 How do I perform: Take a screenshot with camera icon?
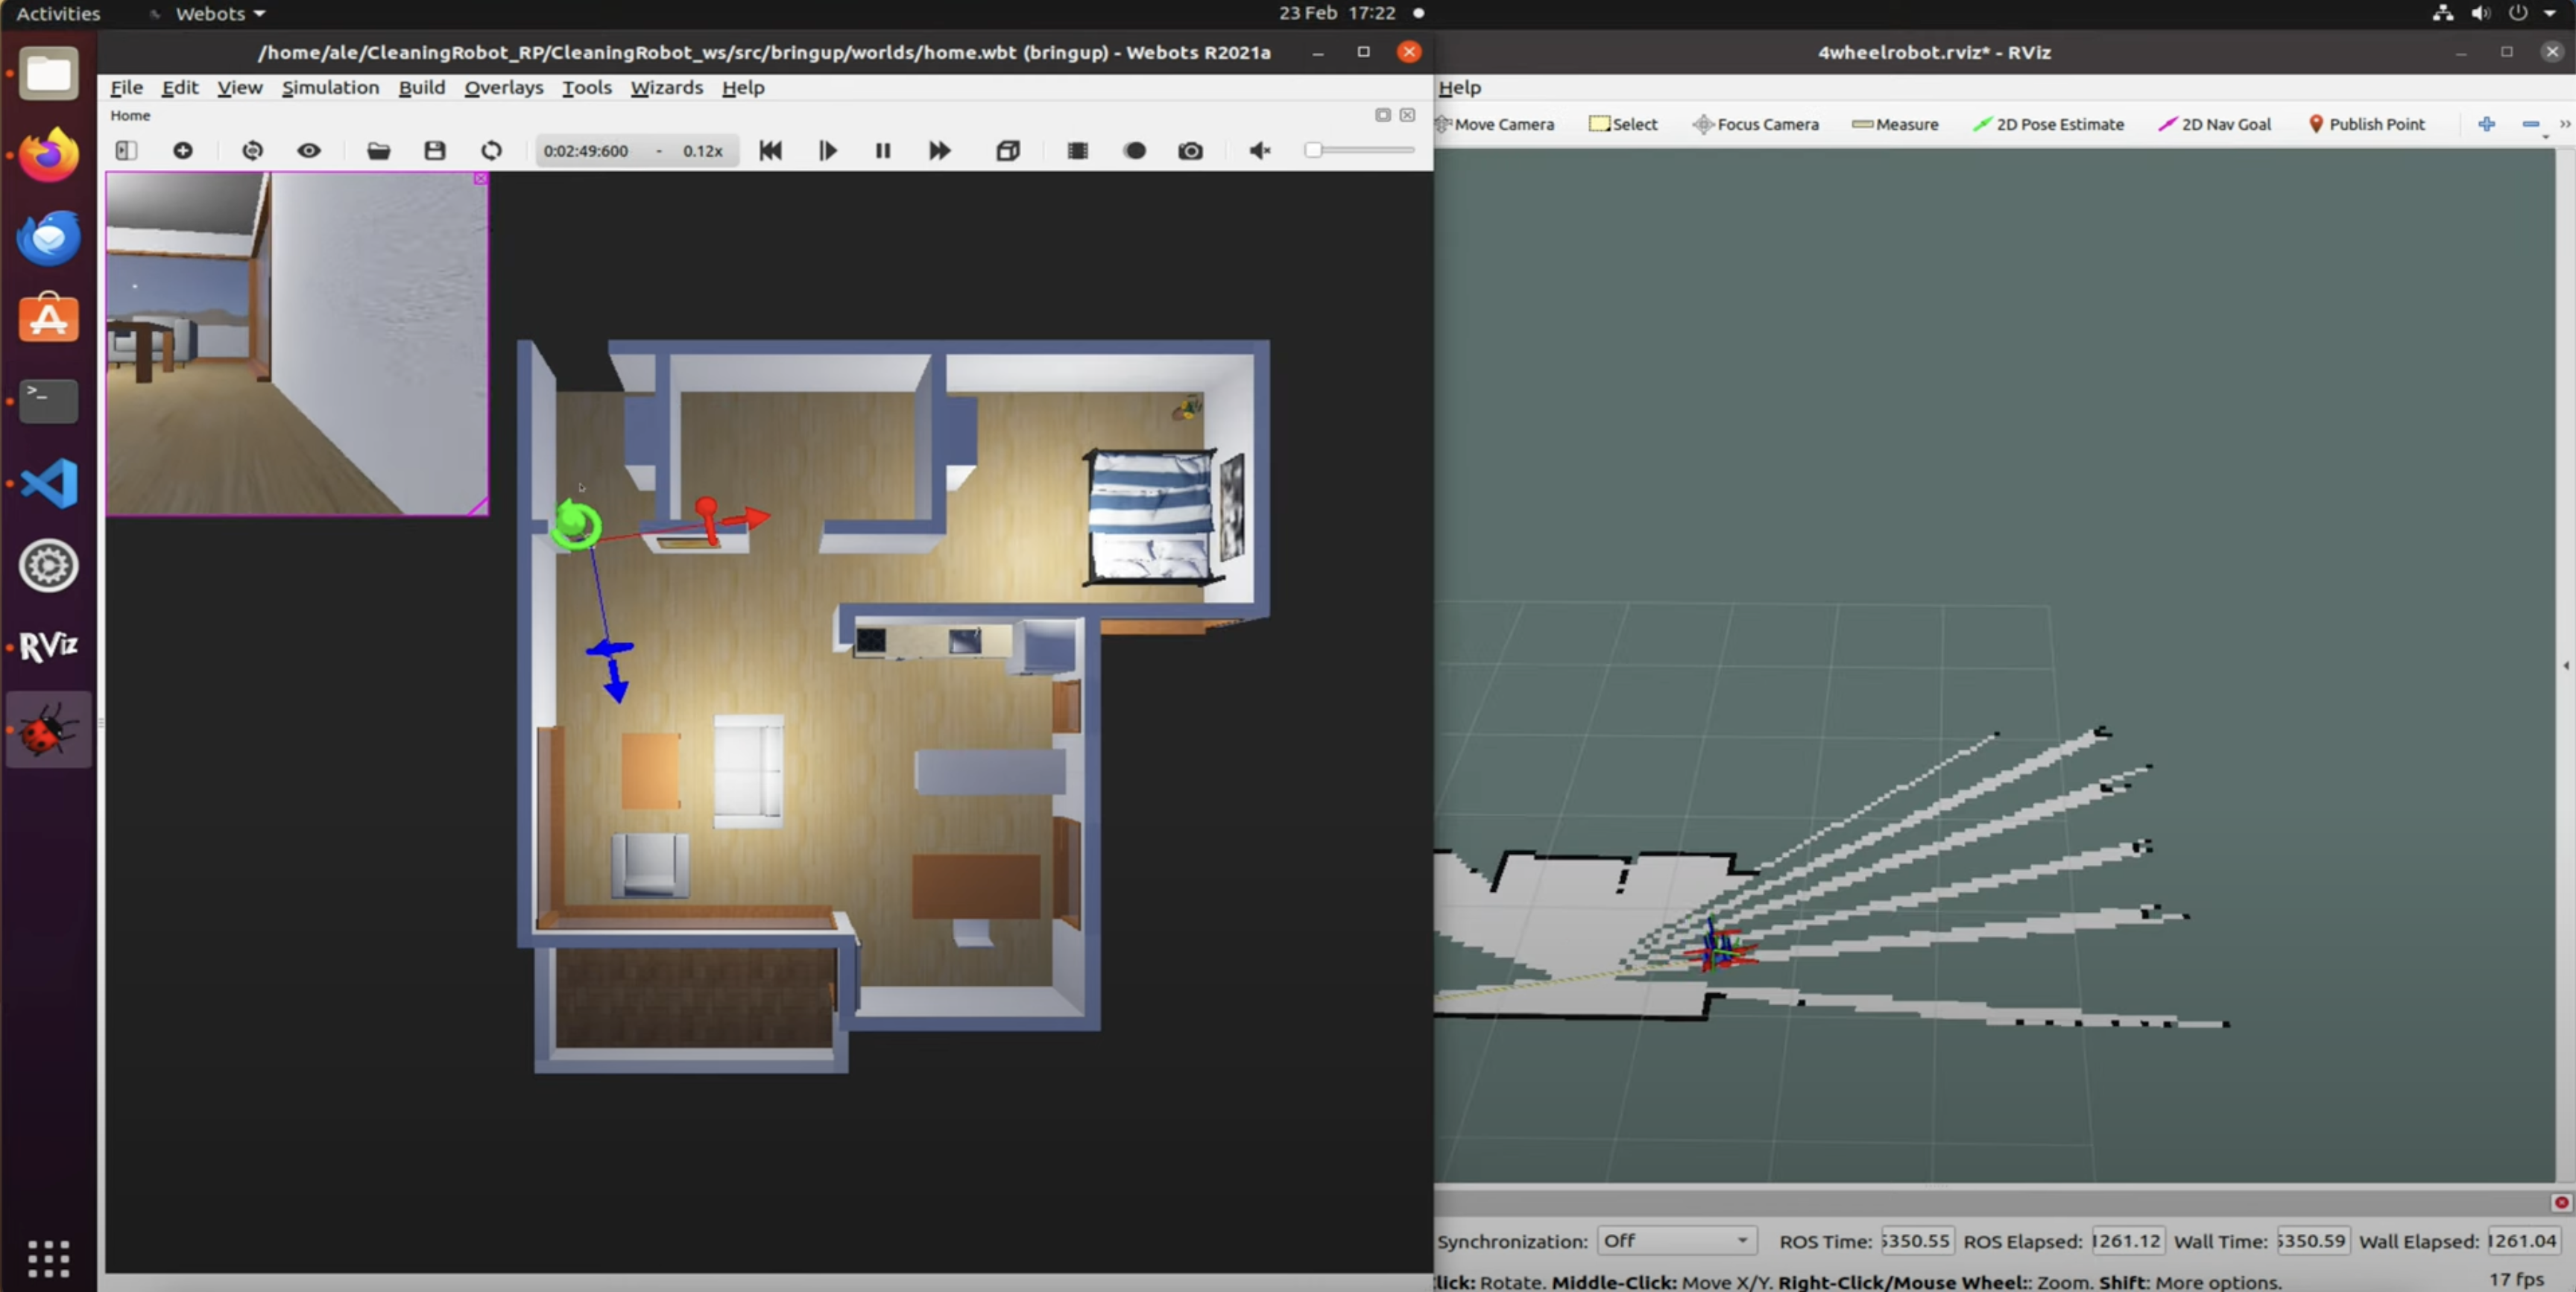click(x=1190, y=150)
